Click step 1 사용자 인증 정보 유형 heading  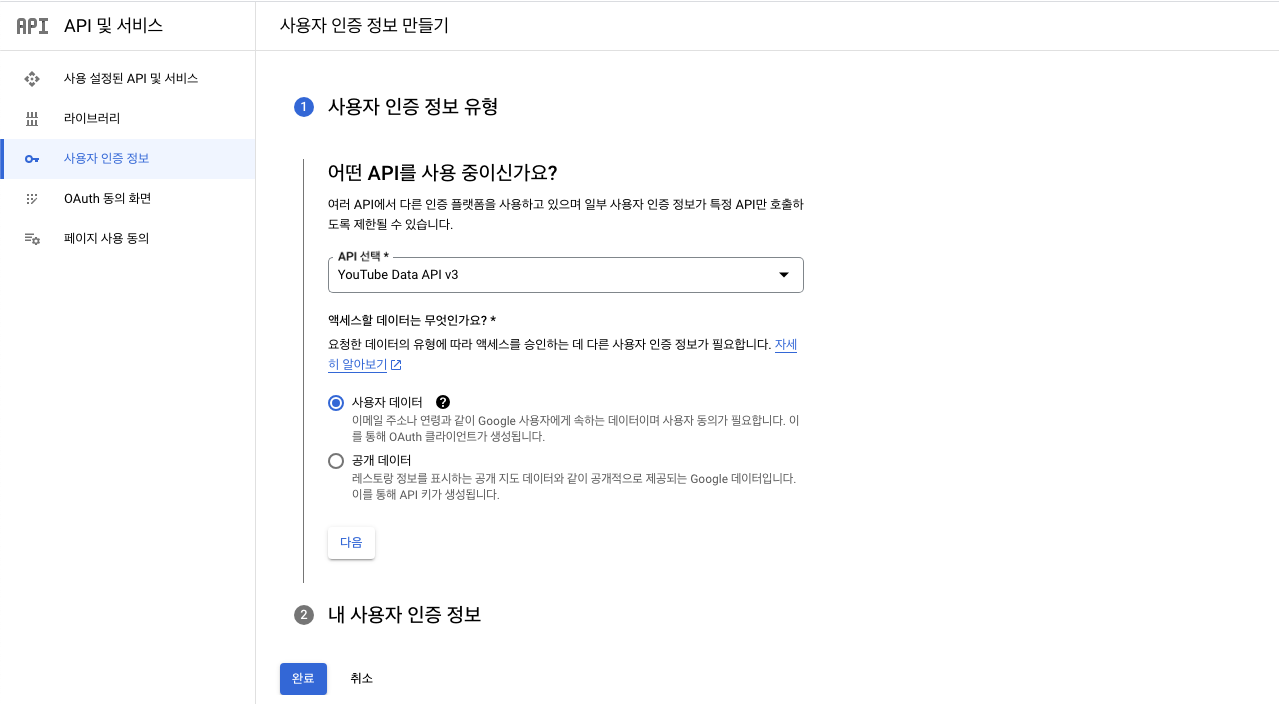click(413, 107)
